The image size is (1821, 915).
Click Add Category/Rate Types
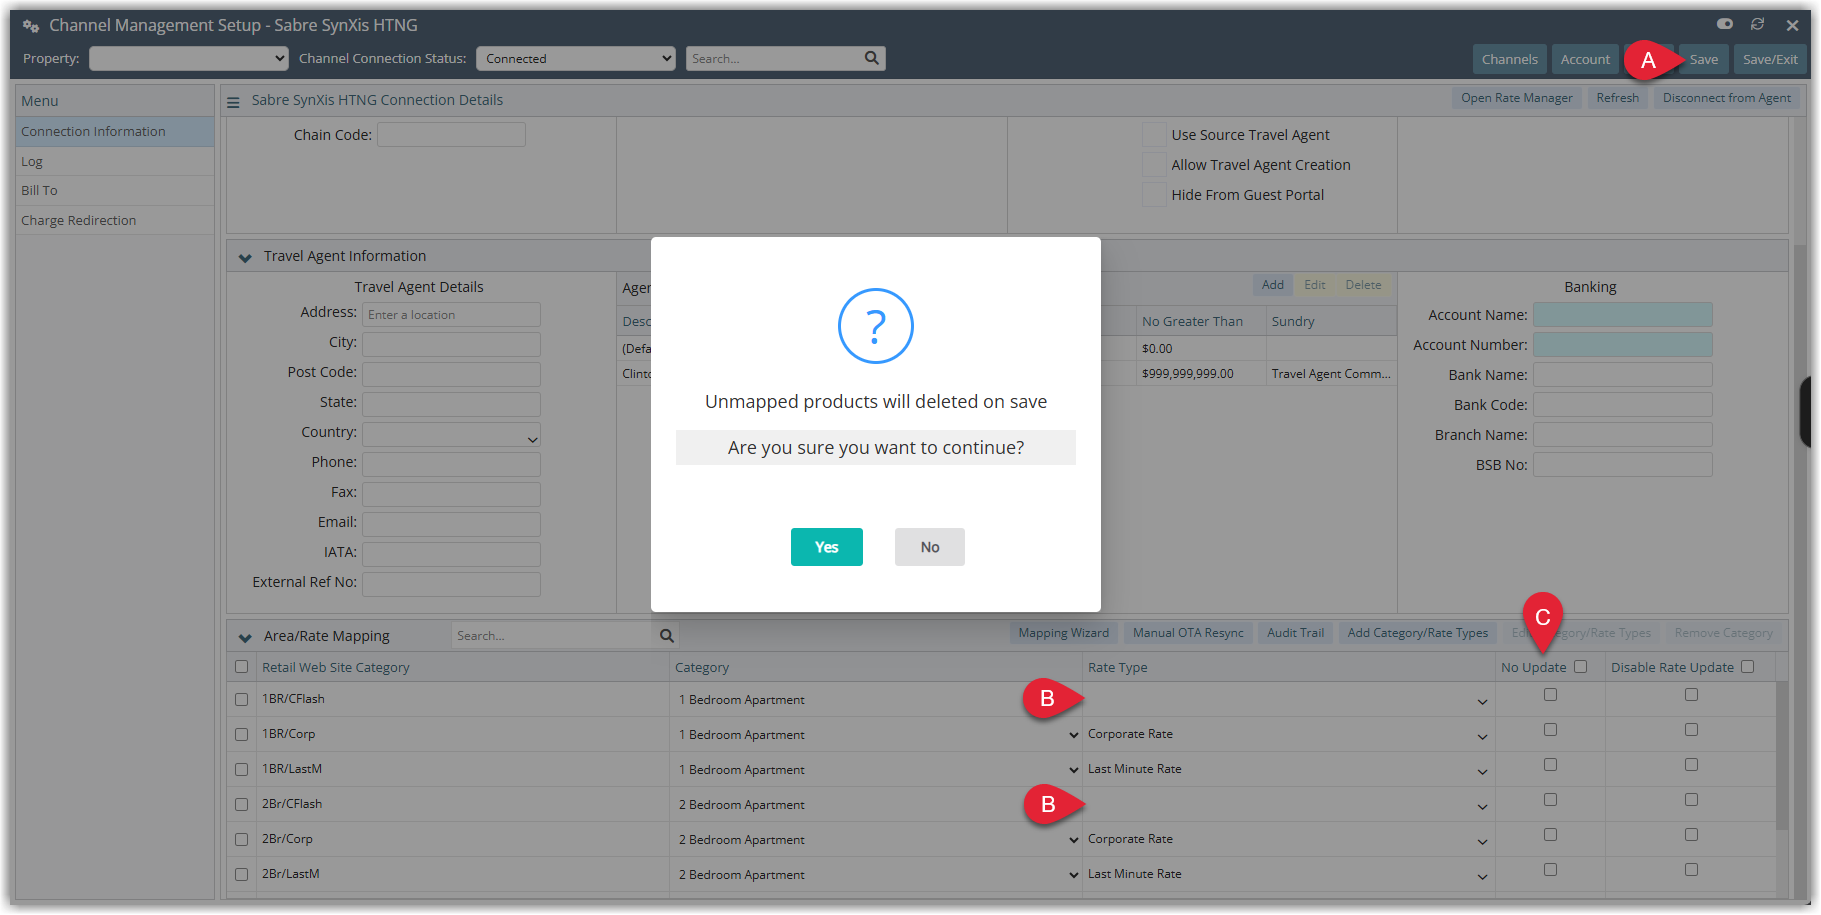click(1418, 633)
